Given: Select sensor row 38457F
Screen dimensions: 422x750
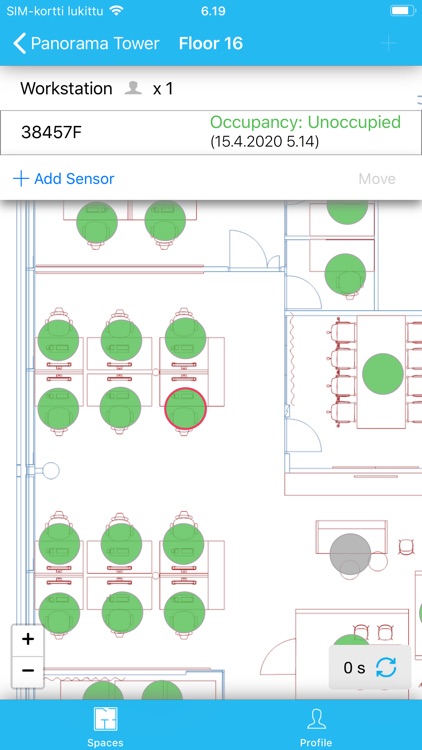Looking at the screenshot, I should pyautogui.click(x=211, y=132).
